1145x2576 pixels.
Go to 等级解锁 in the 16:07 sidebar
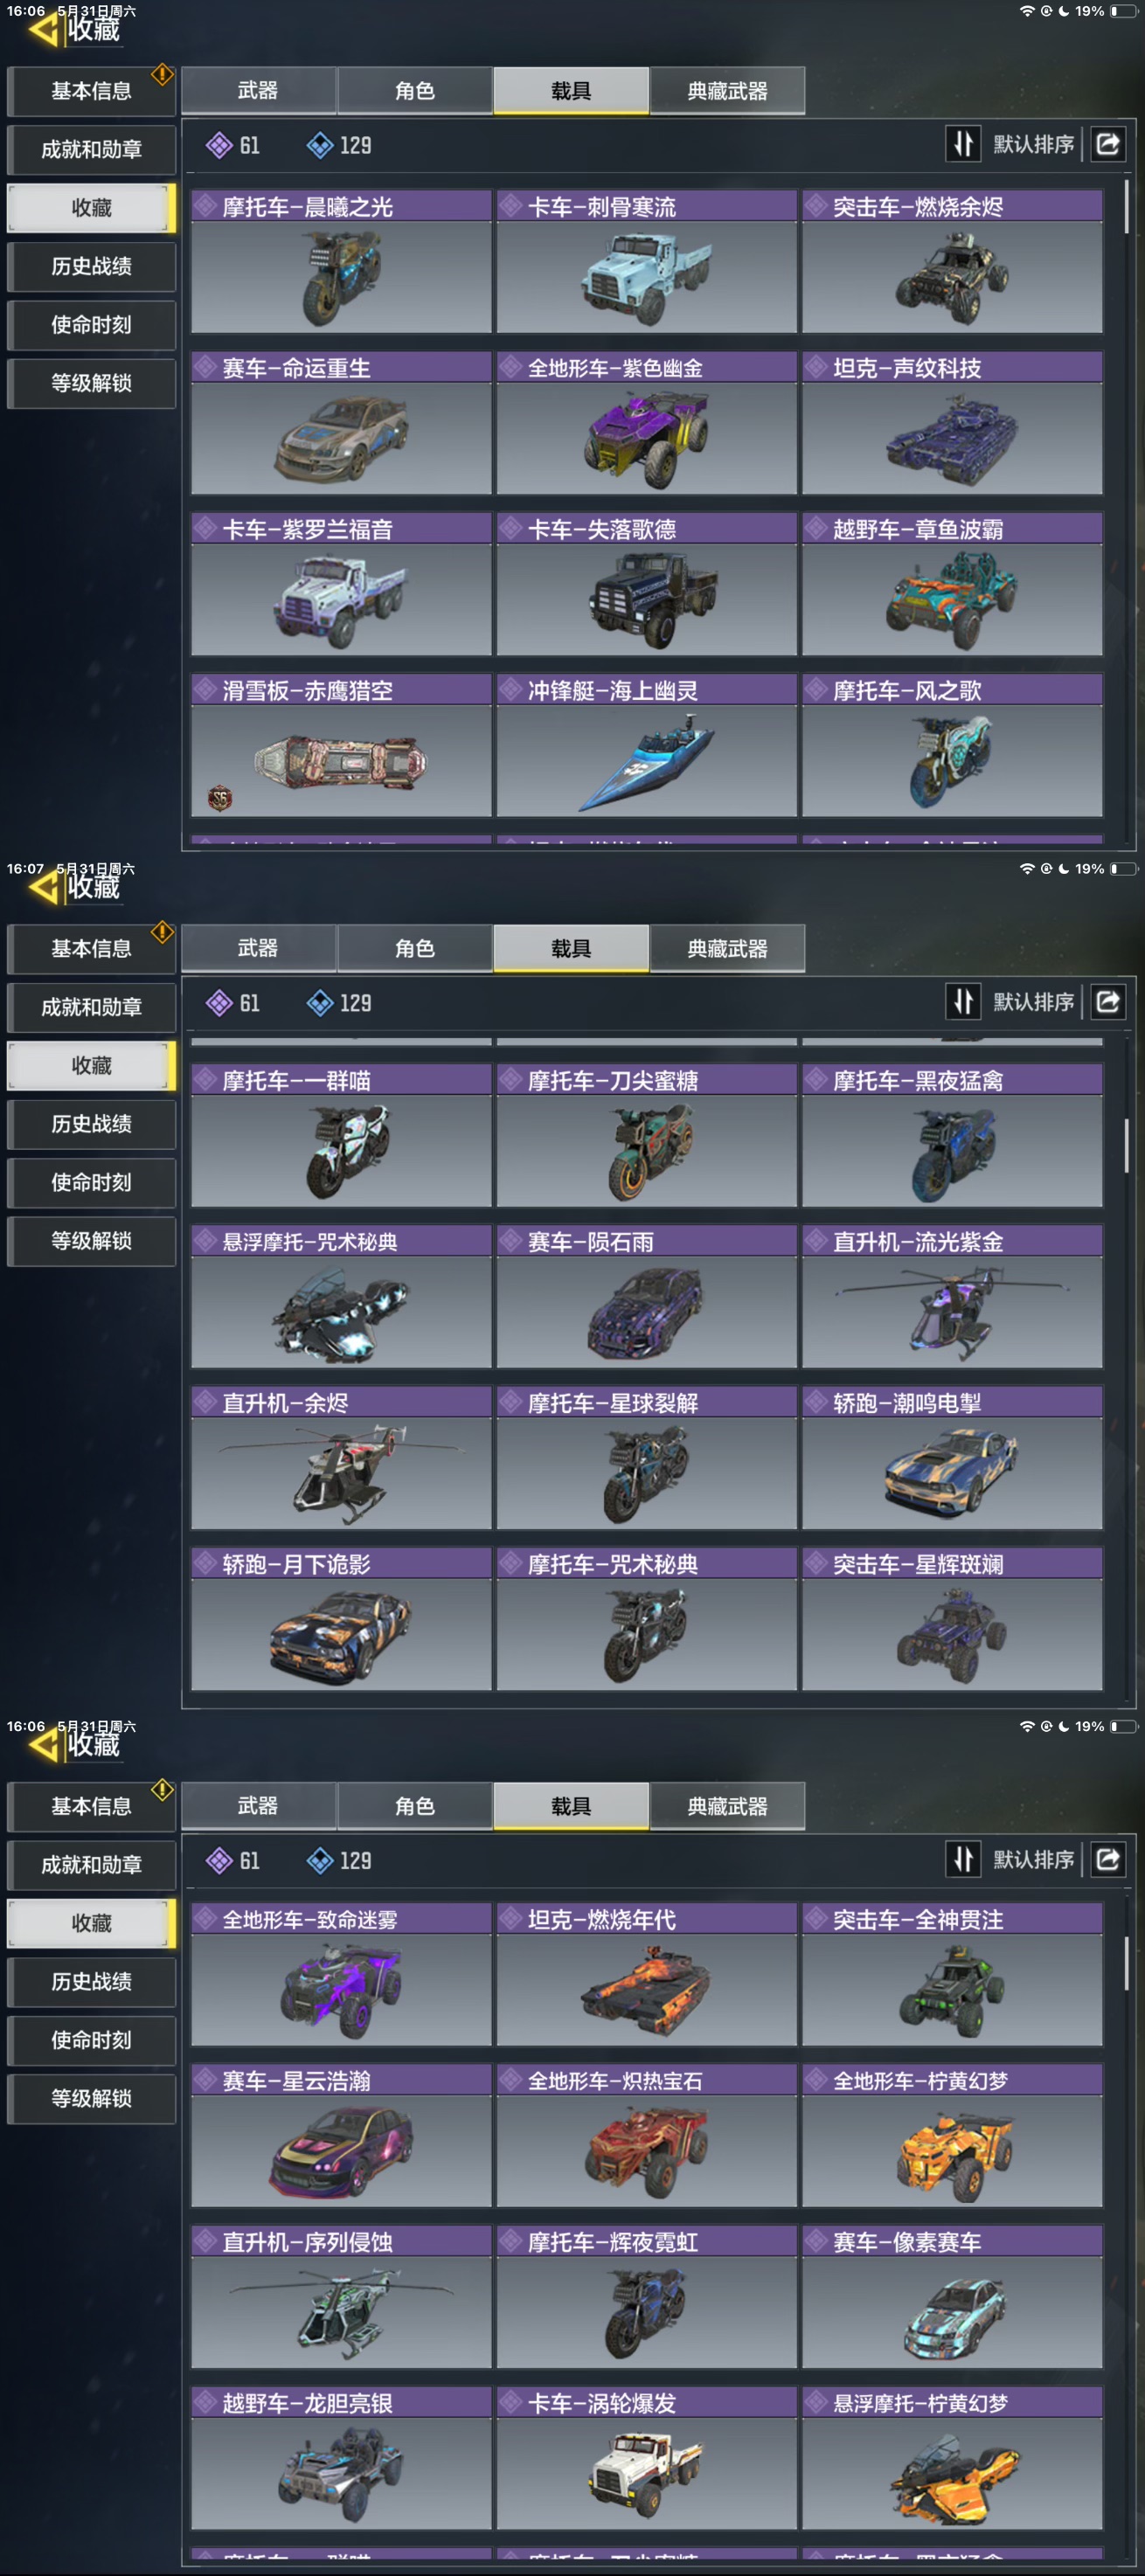click(x=91, y=1241)
